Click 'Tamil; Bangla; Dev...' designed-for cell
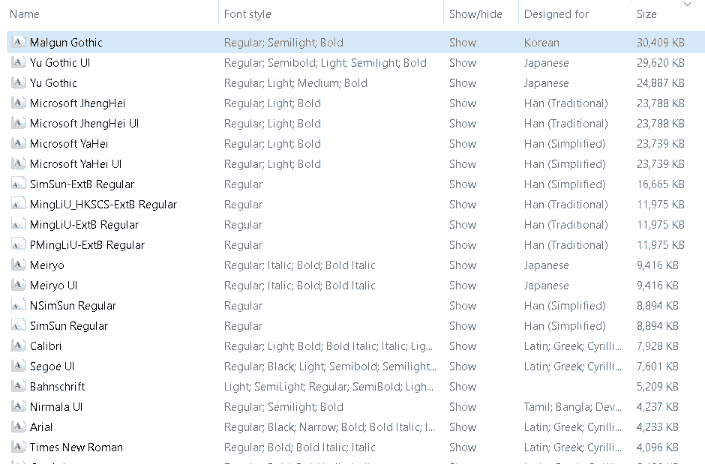This screenshot has width=705, height=464. click(573, 407)
